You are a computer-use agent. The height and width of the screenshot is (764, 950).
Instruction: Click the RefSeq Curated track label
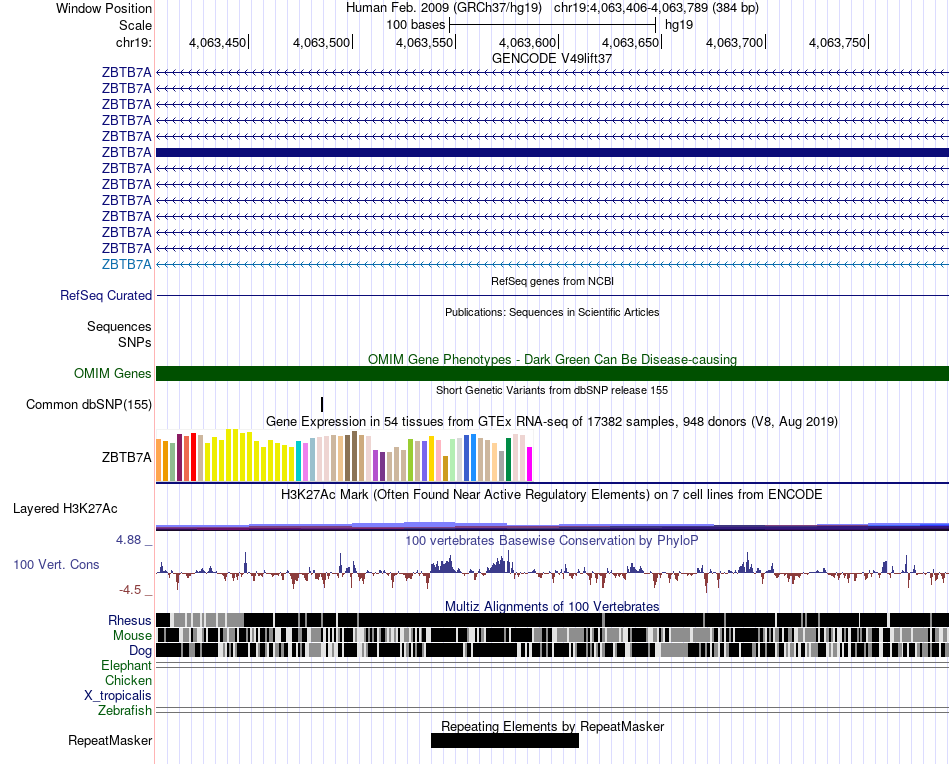click(x=105, y=296)
